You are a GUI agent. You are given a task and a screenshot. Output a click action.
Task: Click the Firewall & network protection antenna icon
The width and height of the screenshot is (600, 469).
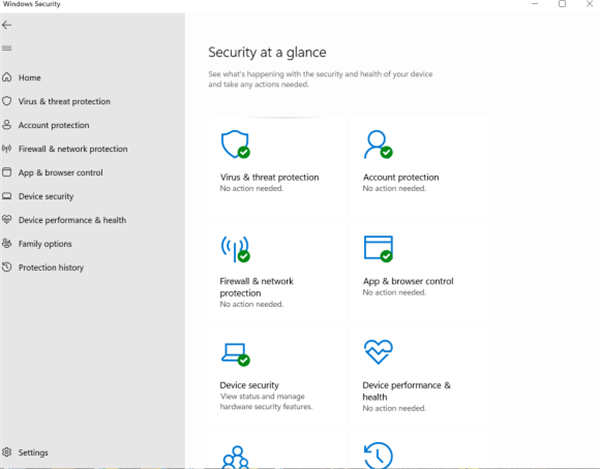pos(234,249)
